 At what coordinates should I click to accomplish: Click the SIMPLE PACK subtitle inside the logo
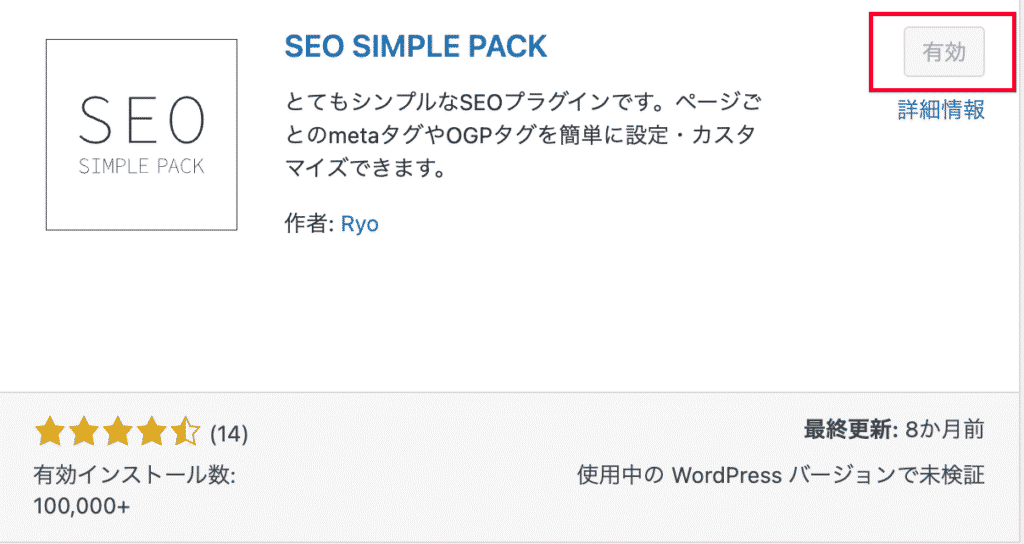tap(141, 166)
